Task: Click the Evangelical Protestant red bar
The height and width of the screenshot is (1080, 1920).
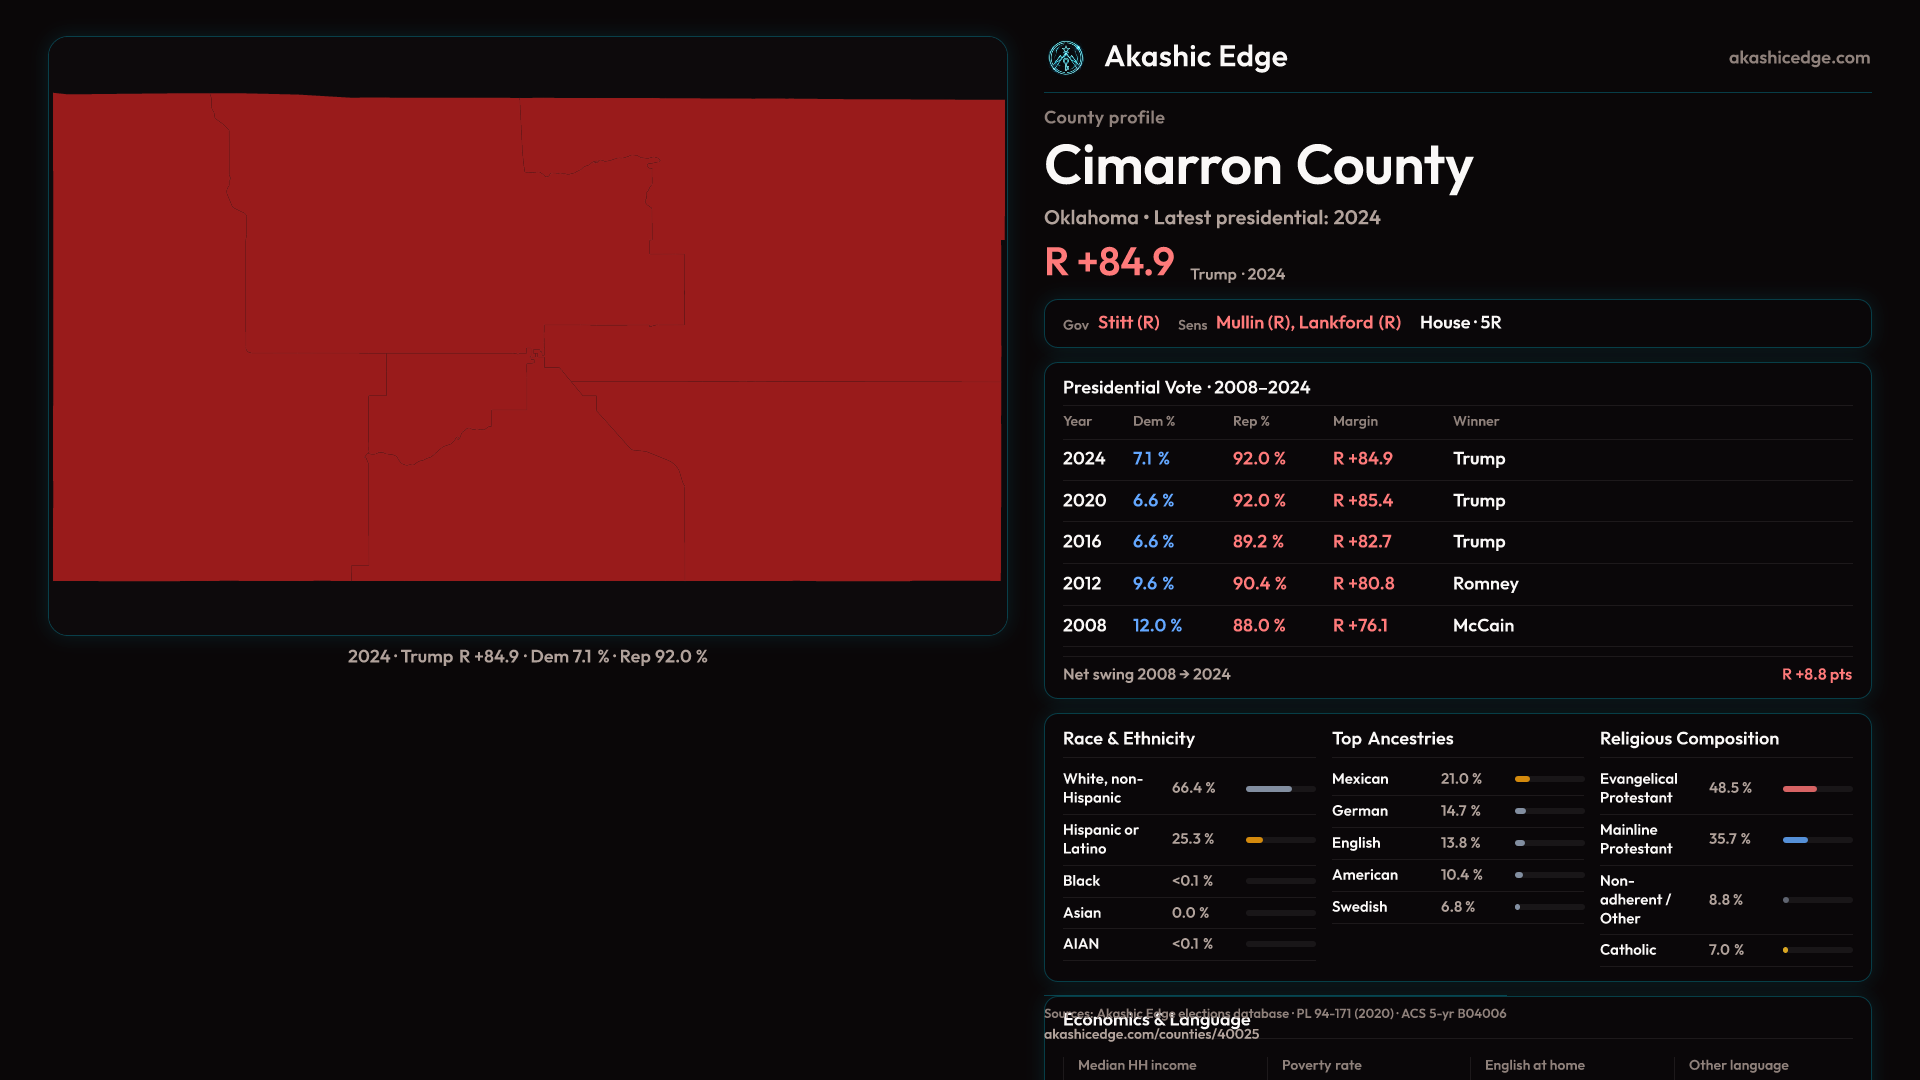Action: coord(1799,789)
